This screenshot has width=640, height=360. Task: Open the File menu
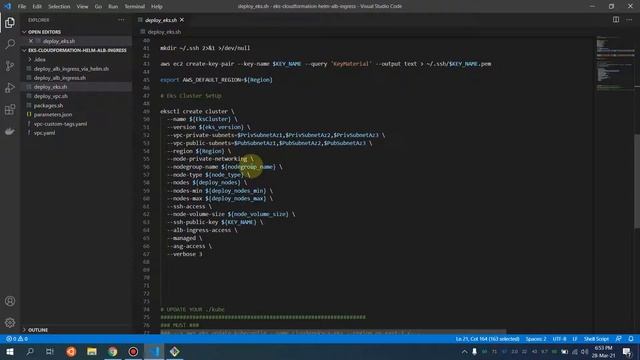point(22,6)
